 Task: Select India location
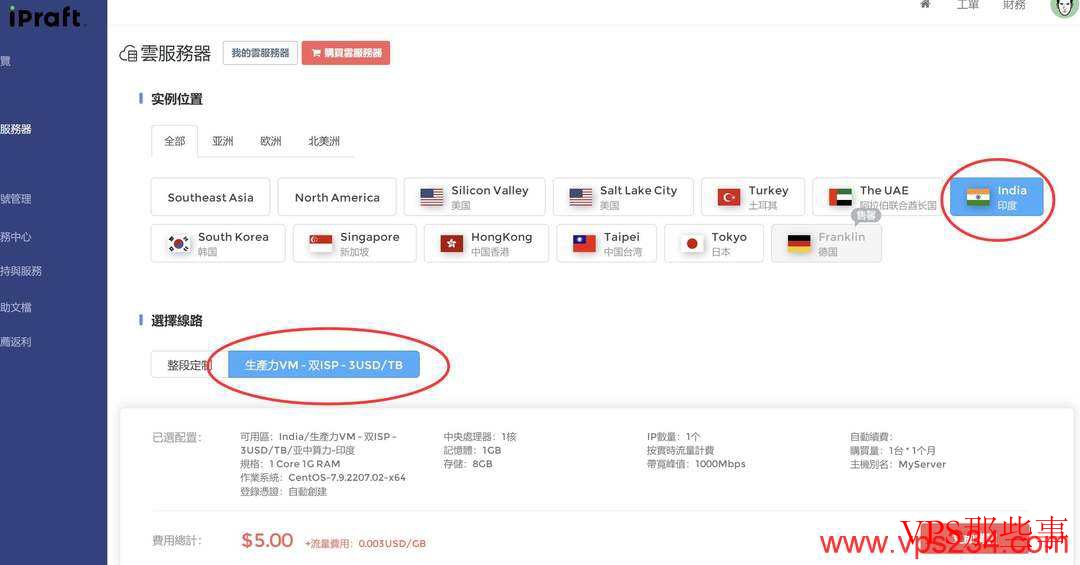click(x=997, y=197)
